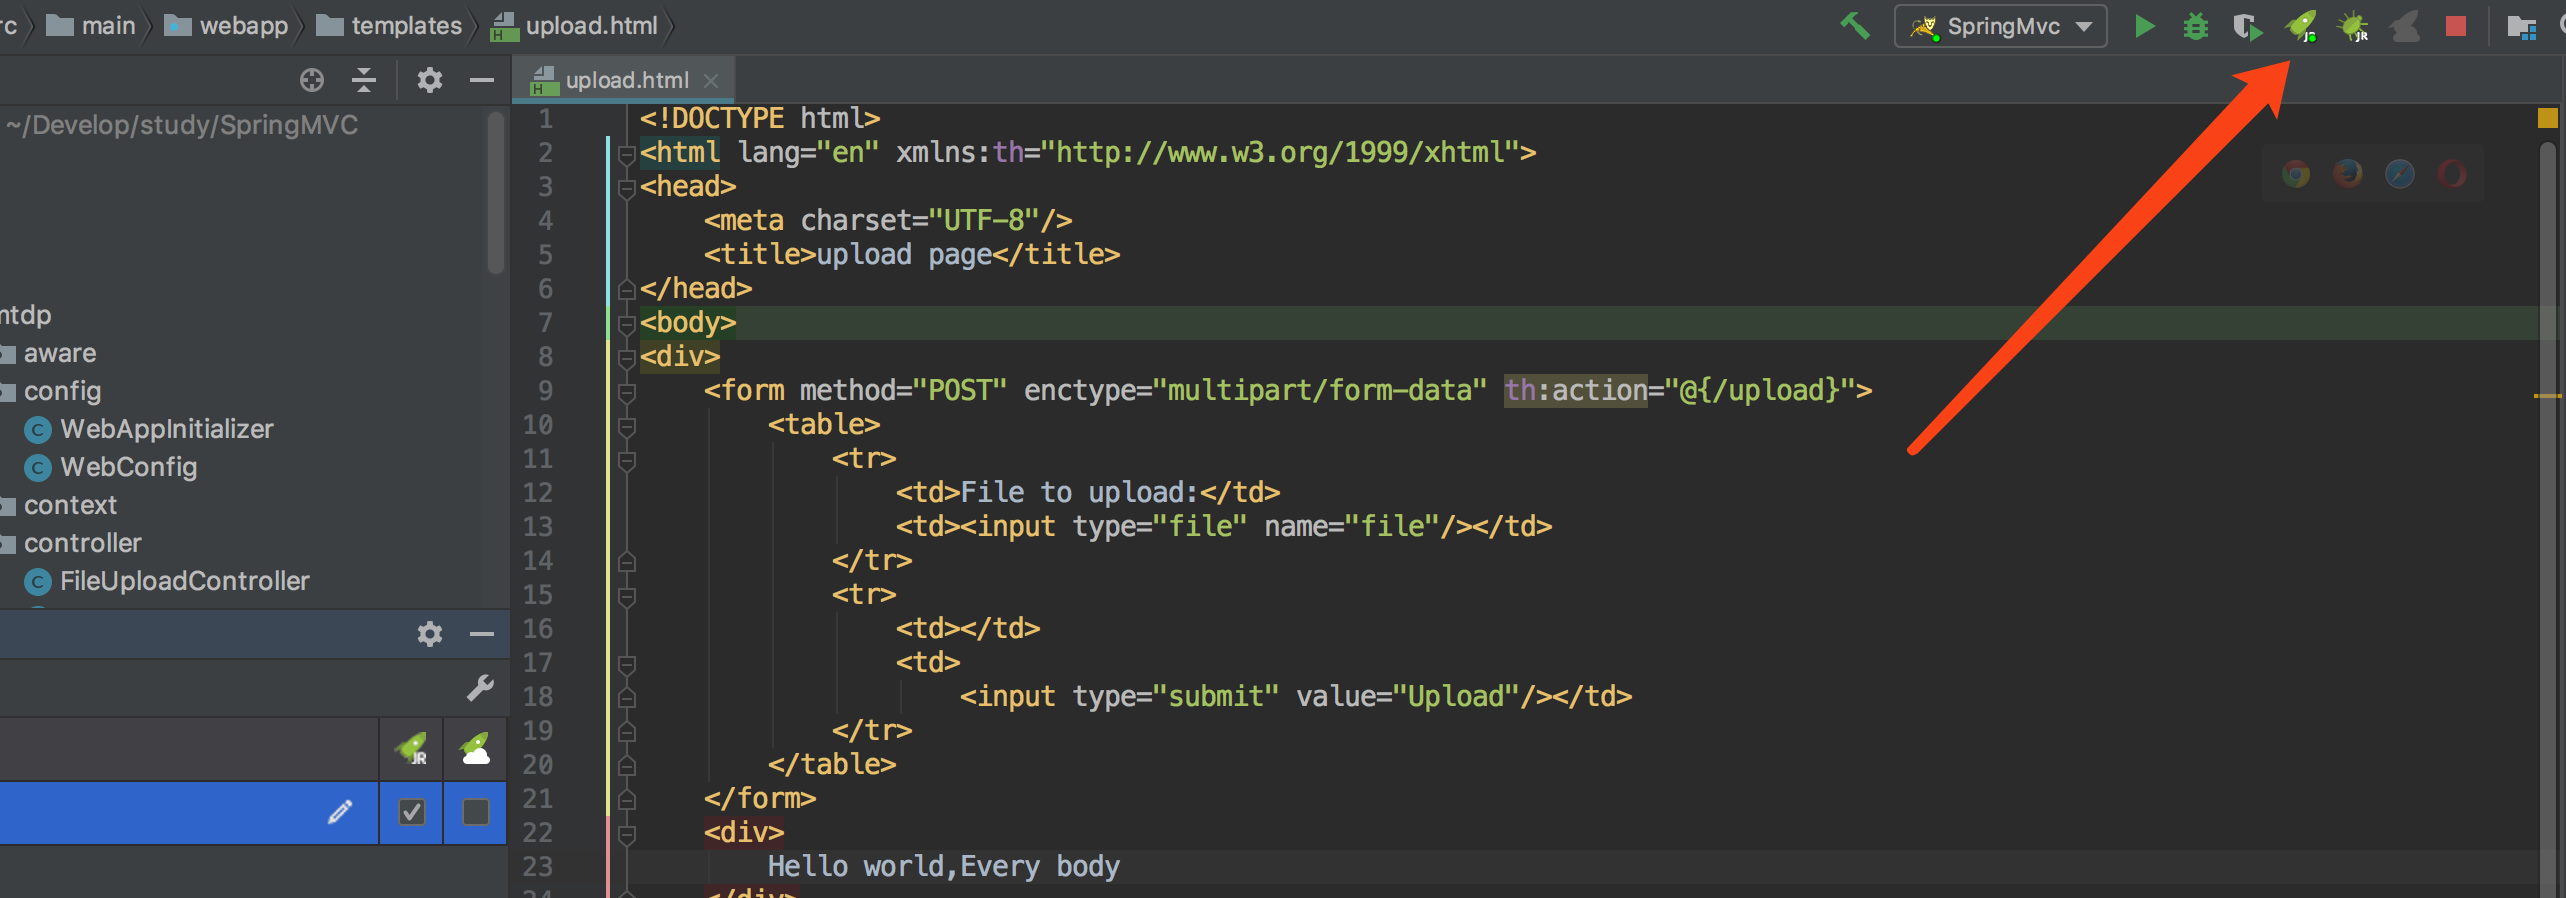Open the SpringMvc run configuration dropdown
2566x898 pixels.
(2000, 26)
